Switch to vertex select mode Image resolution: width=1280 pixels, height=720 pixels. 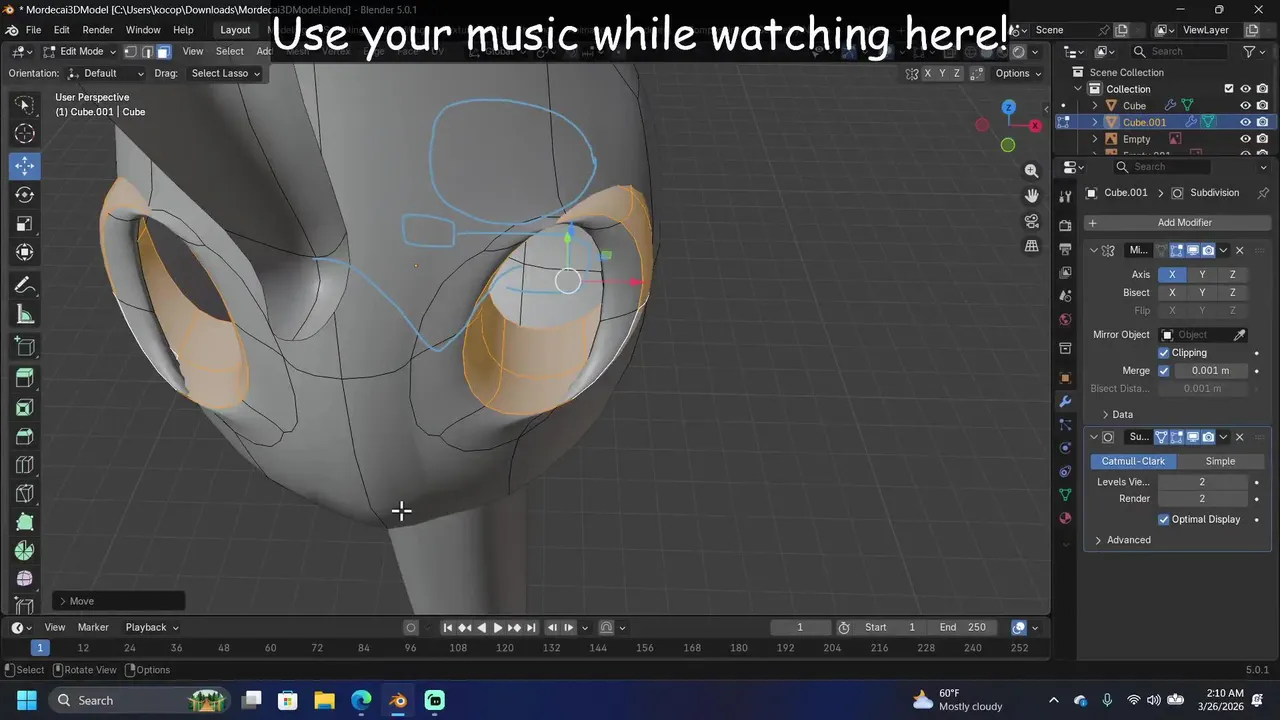pyautogui.click(x=130, y=52)
